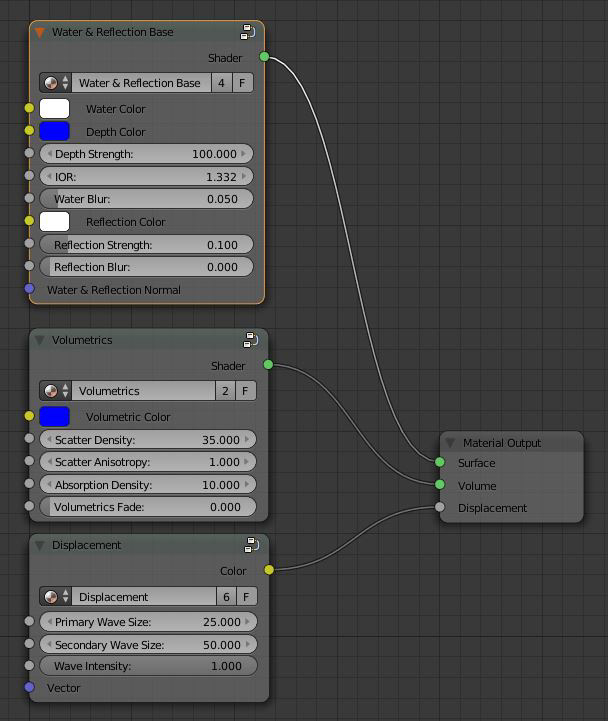608x721 pixels.
Task: Decrease IOR with left arrow
Action: click(49, 177)
